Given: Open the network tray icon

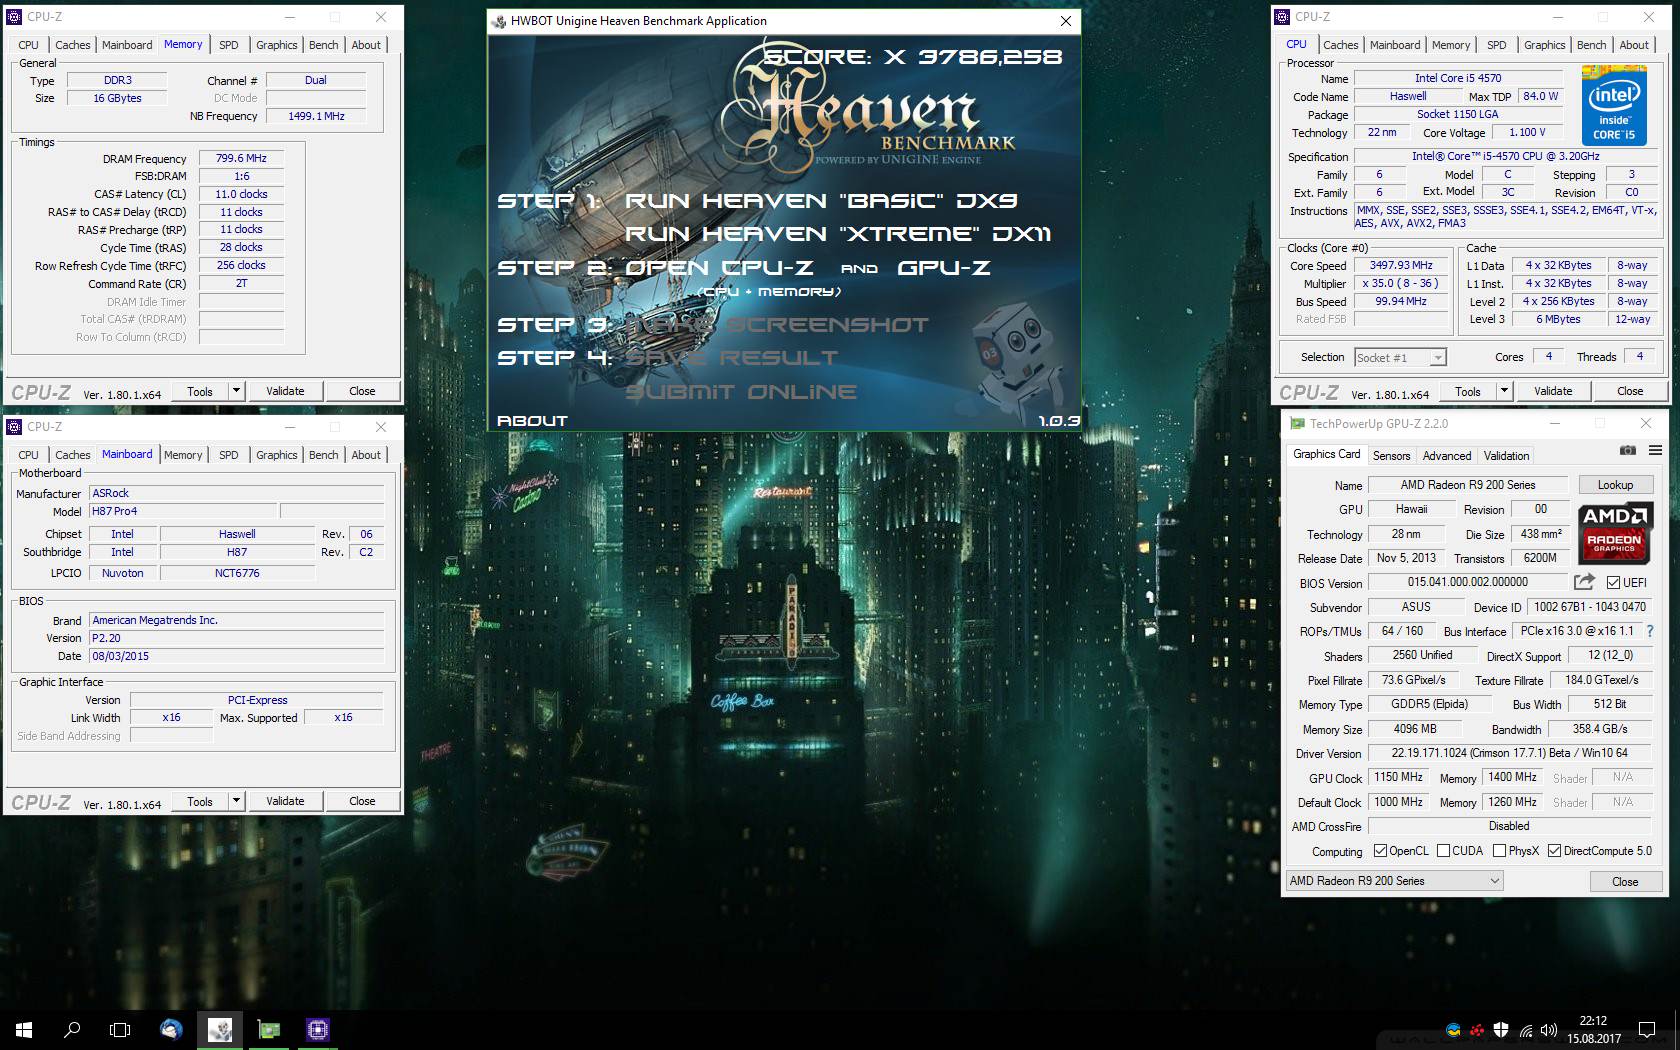Looking at the screenshot, I should 1526,1030.
